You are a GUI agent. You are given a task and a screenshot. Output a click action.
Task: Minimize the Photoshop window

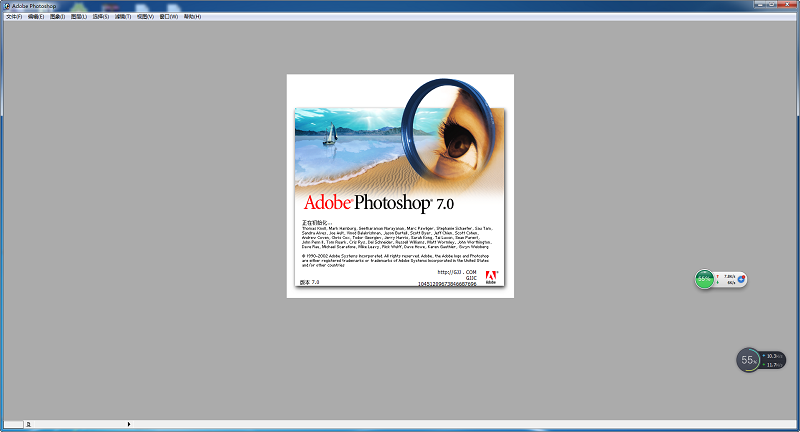(x=760, y=4)
